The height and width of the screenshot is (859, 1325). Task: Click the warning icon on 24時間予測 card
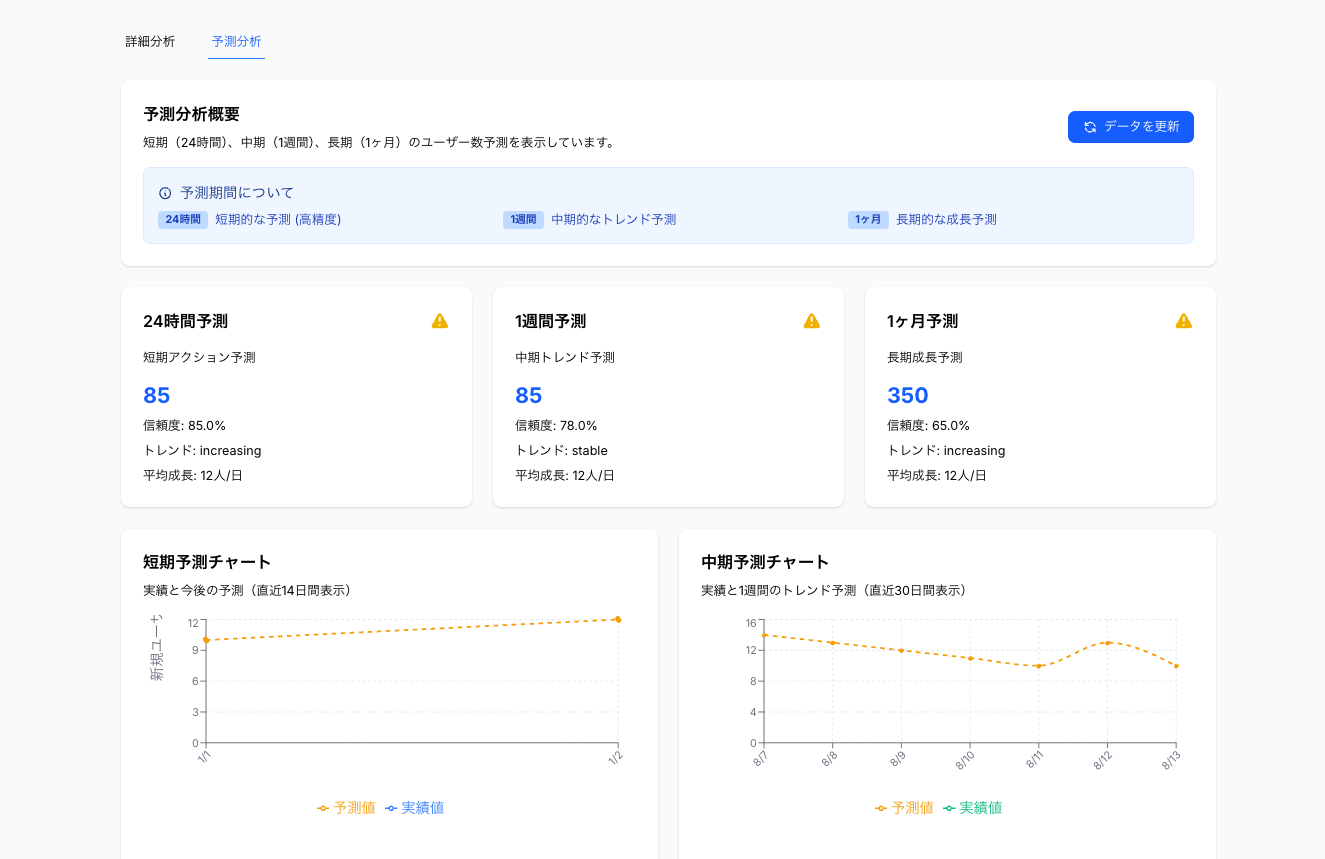(440, 321)
